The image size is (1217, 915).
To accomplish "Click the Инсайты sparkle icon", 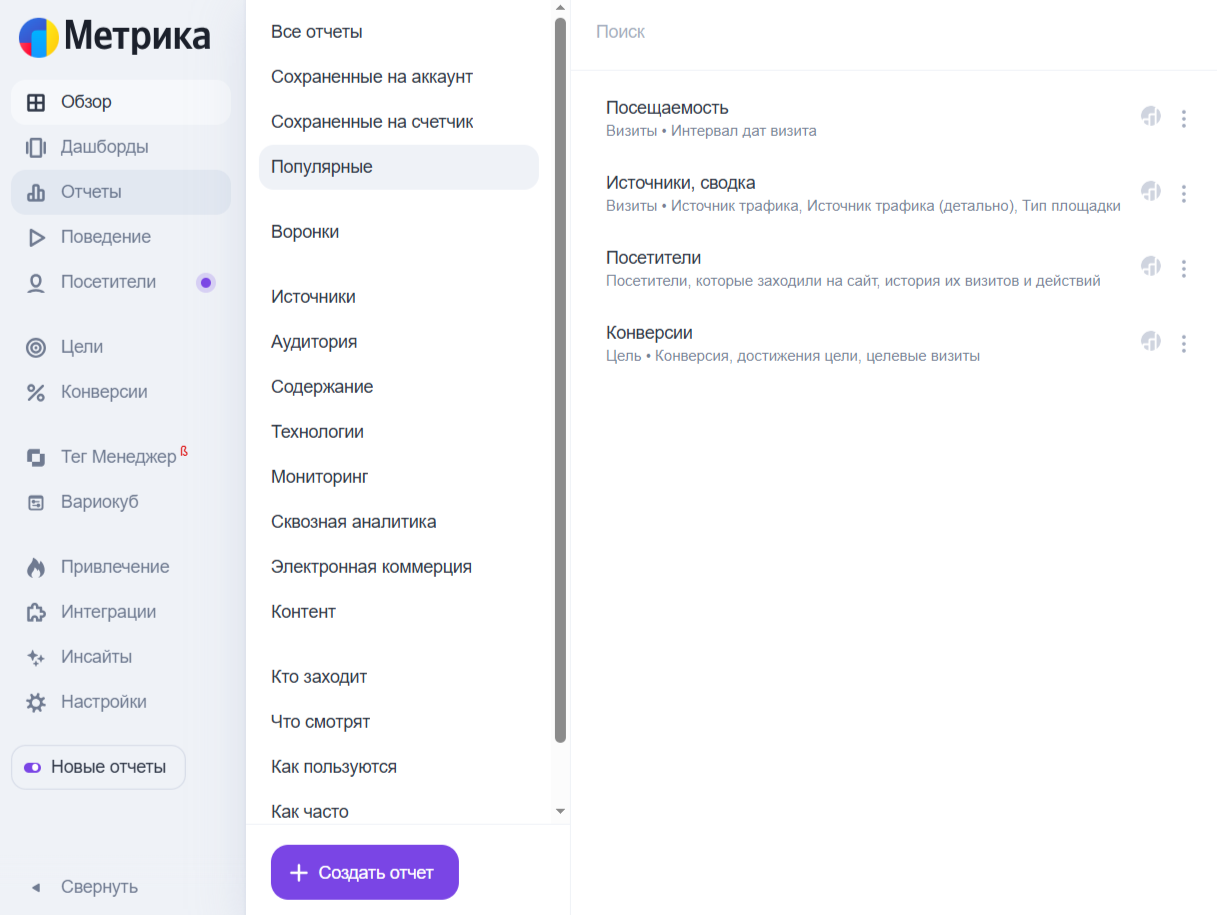I will 36,657.
